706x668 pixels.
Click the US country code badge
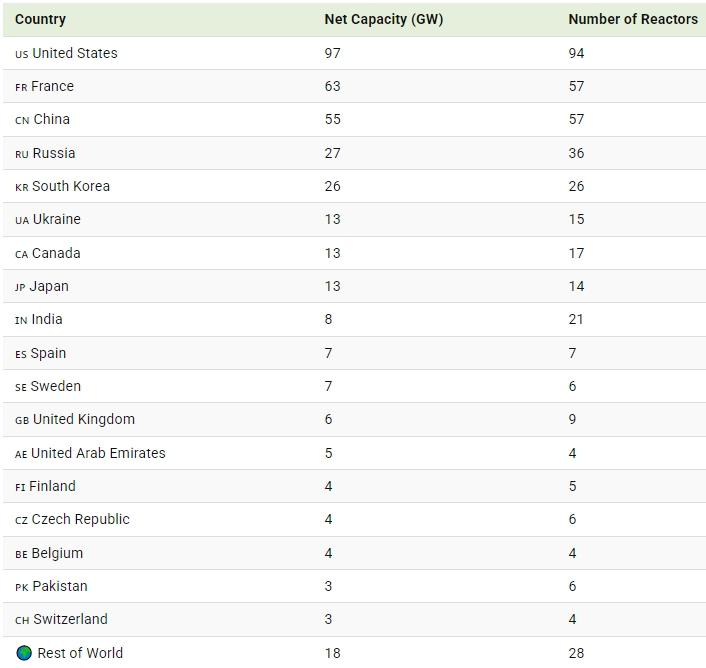pos(22,54)
